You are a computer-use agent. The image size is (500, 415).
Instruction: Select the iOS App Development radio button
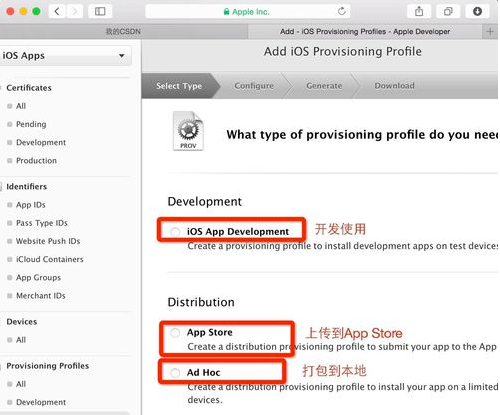point(175,231)
